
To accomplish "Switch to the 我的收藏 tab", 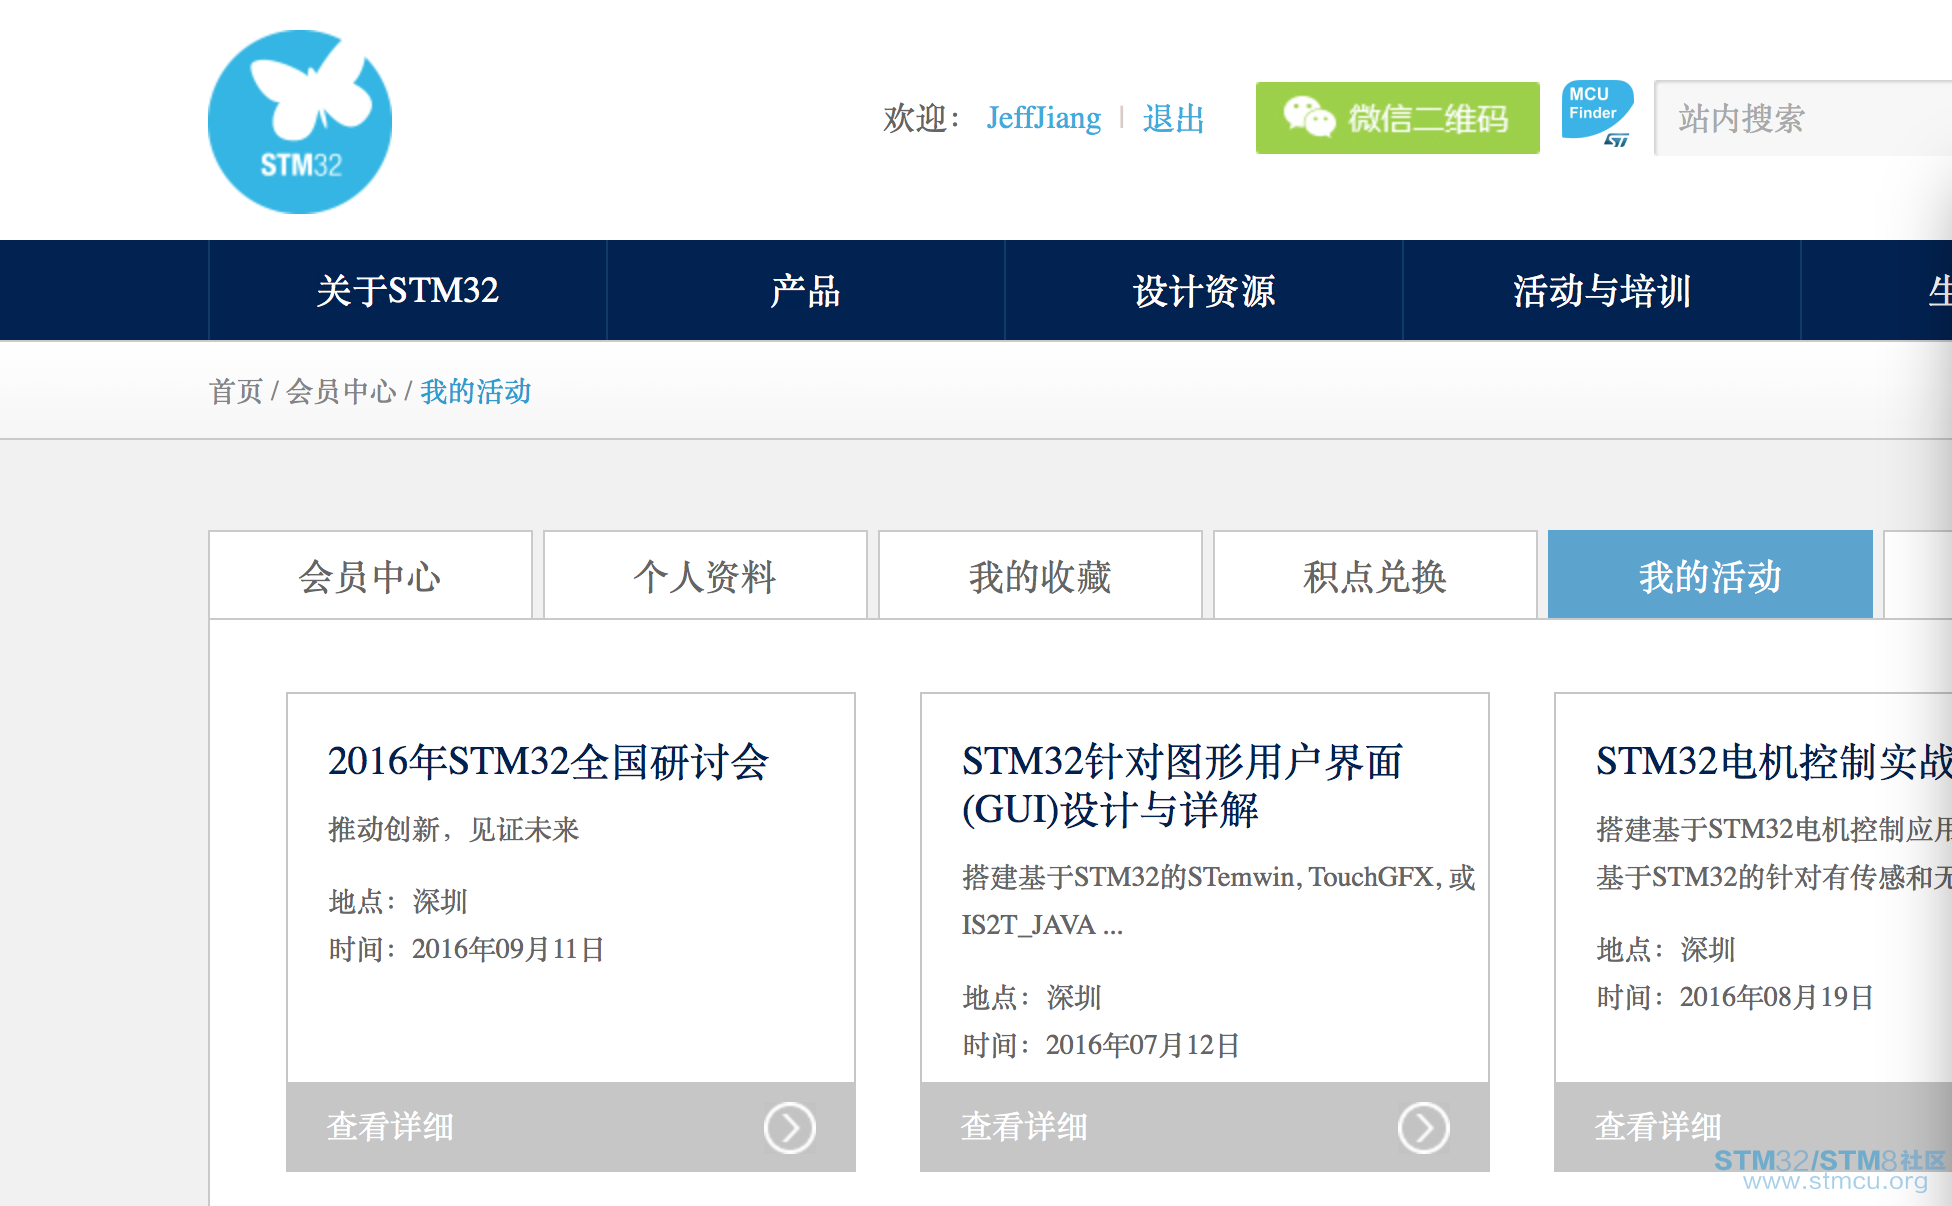I will click(1040, 575).
